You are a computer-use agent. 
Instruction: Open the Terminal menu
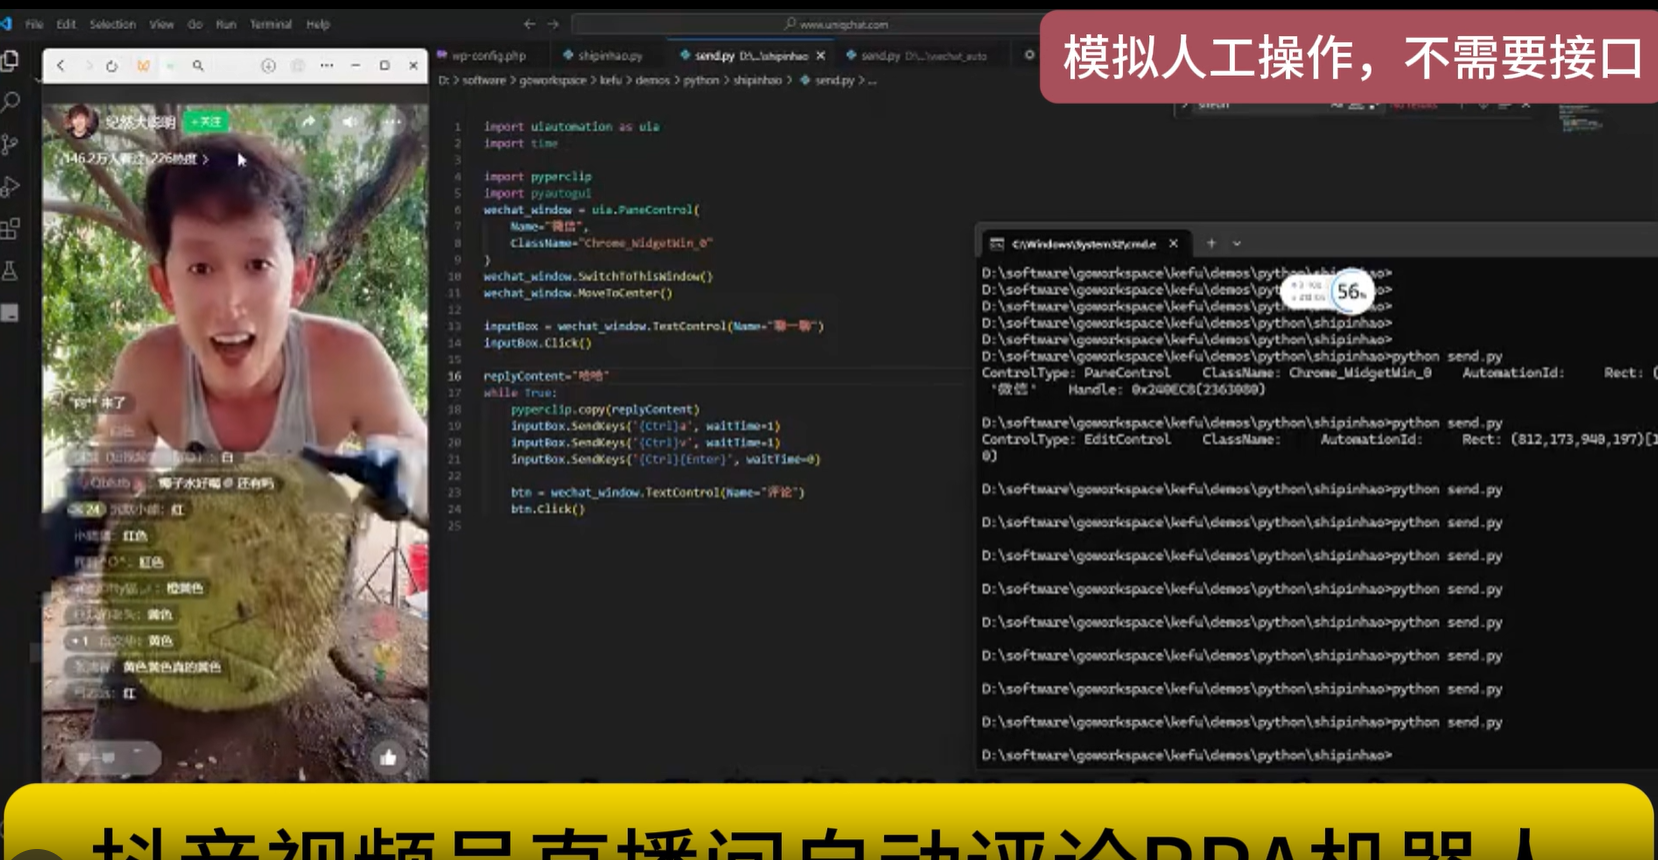coord(270,24)
